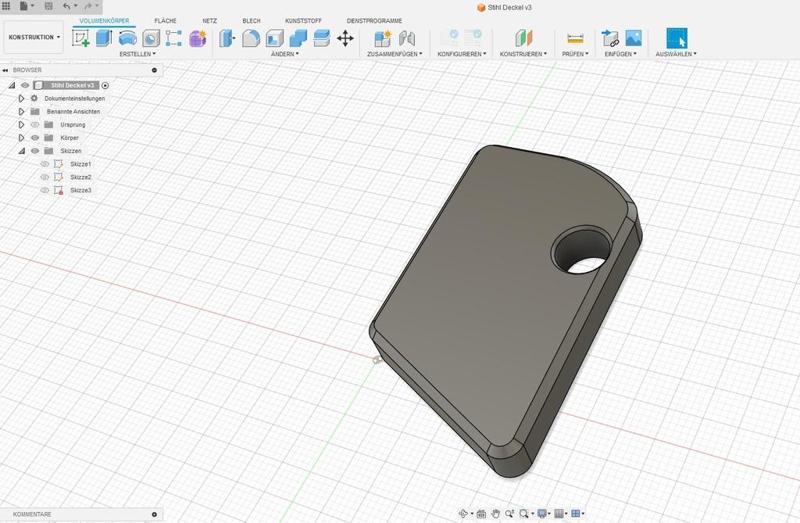Toggle the Ursprung folder visibility eye
Screen dimensions: 800x523
tap(34, 125)
